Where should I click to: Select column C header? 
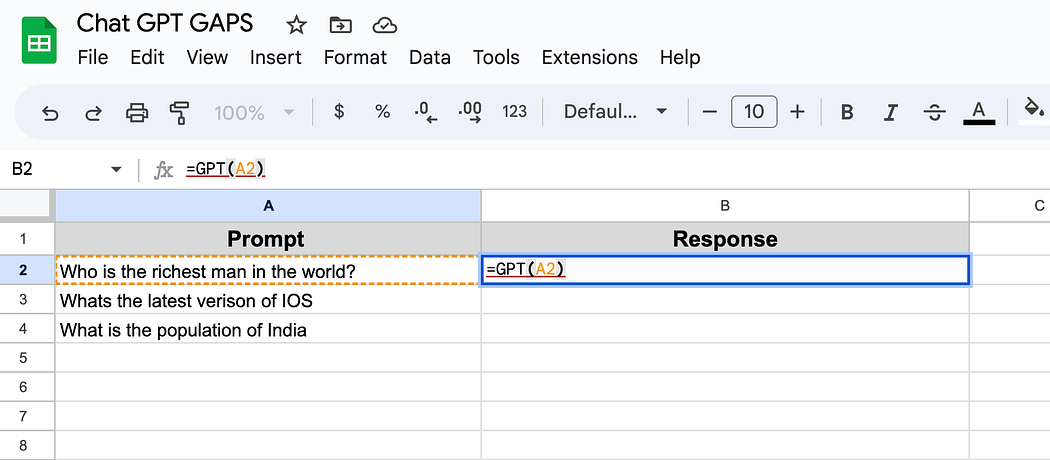(x=1010, y=206)
